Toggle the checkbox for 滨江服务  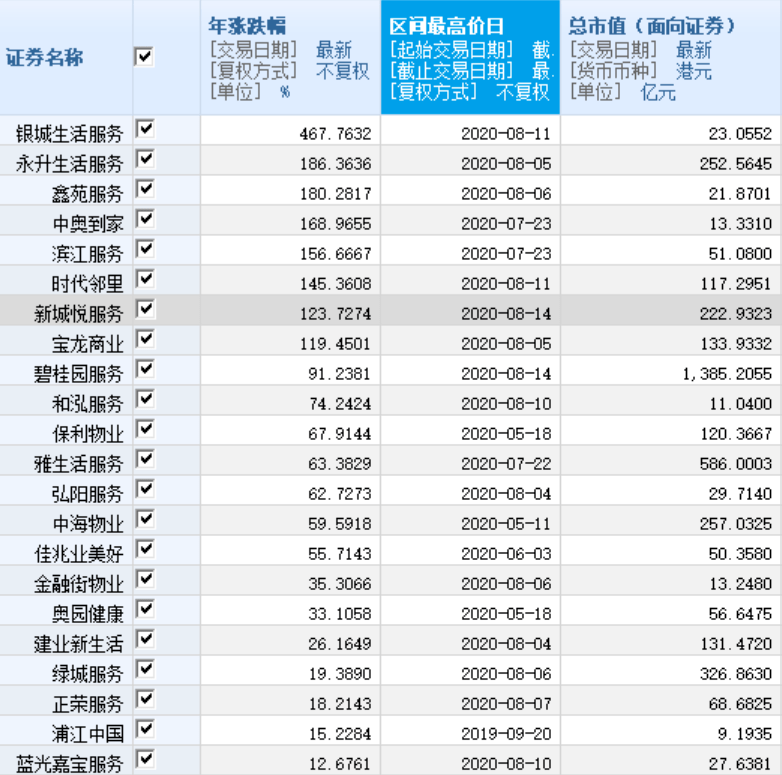click(x=145, y=249)
